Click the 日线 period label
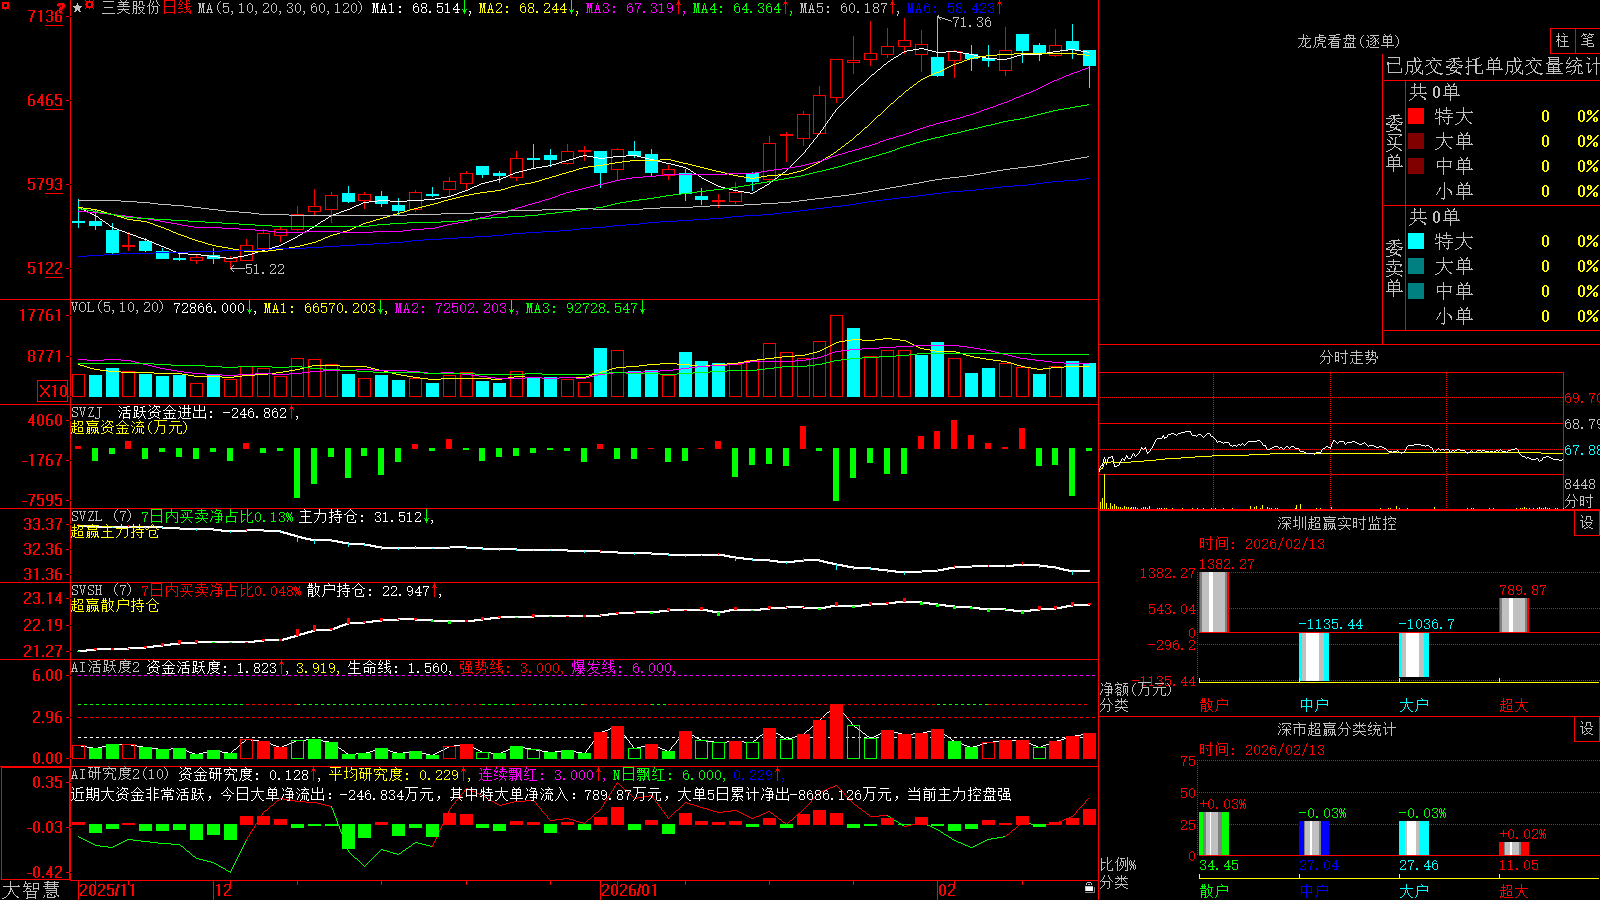Screen dimensions: 1600x900 (x=177, y=8)
